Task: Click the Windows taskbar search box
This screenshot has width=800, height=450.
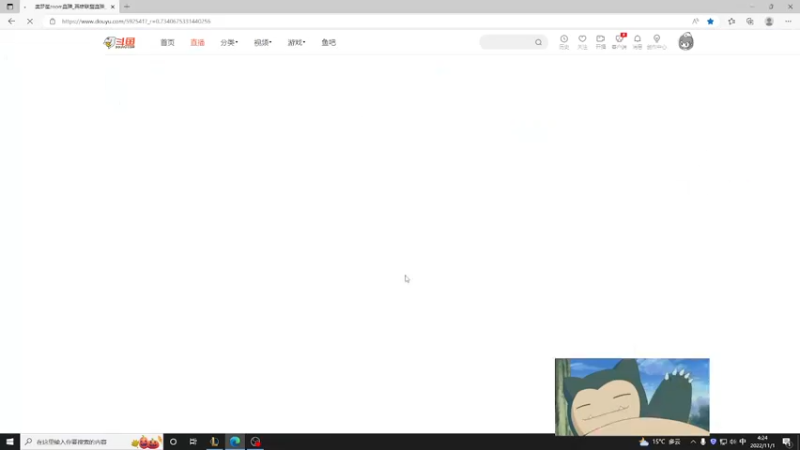Action: (92, 442)
